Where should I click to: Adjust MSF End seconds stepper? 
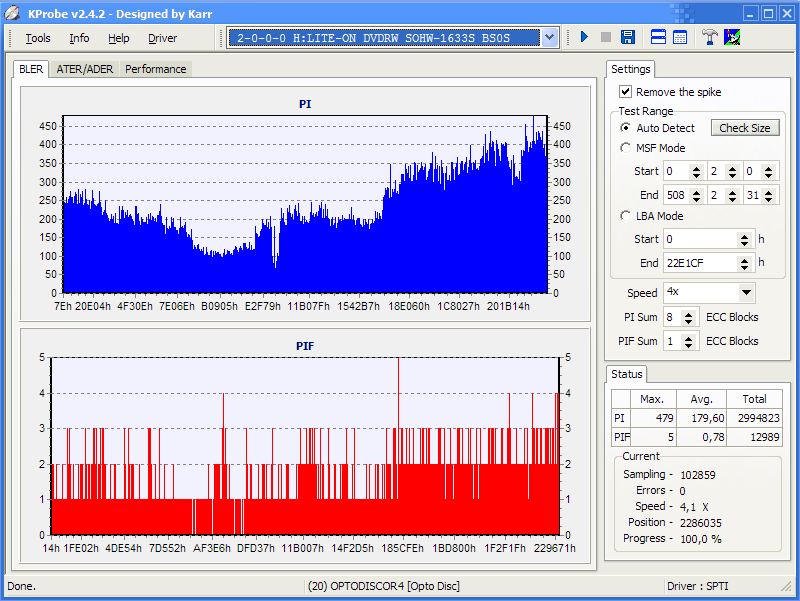click(732, 195)
